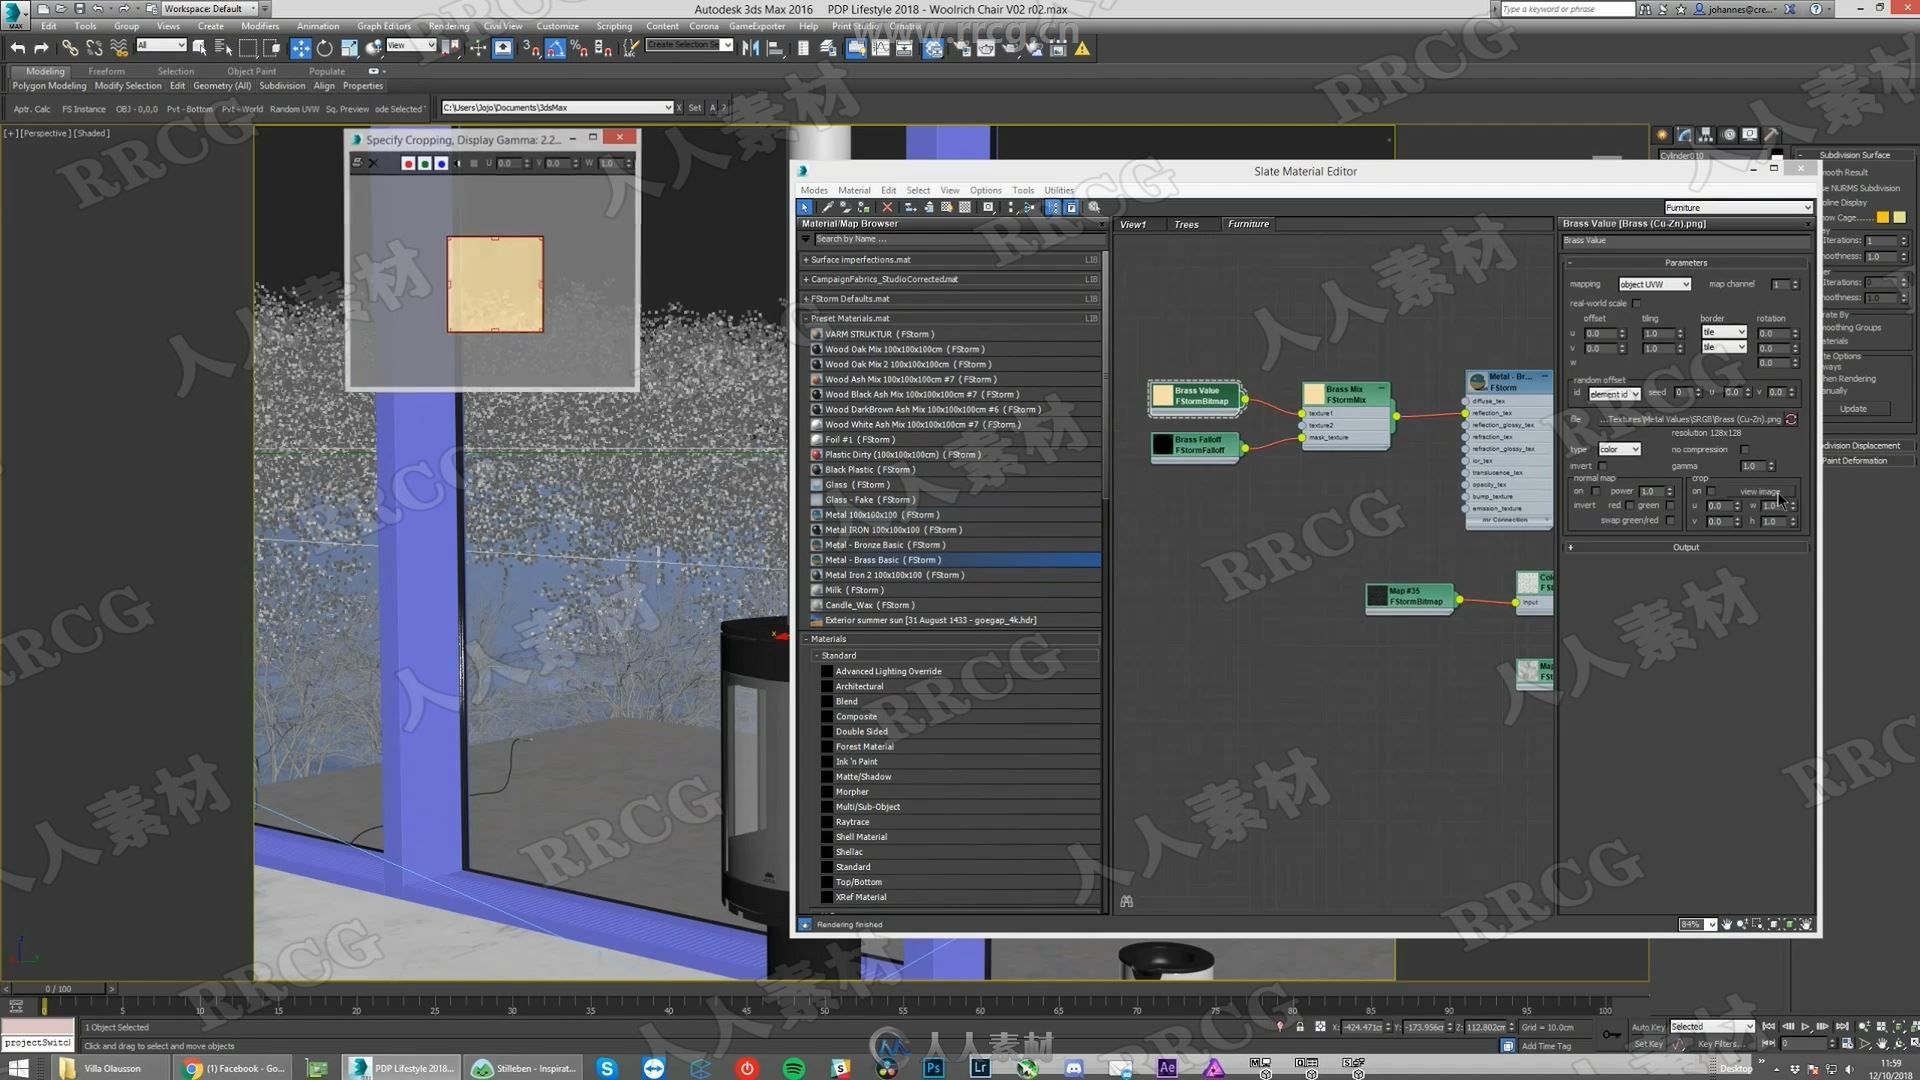Expand Surface imperfections.mat library
The image size is (1920, 1080).
coord(806,260)
